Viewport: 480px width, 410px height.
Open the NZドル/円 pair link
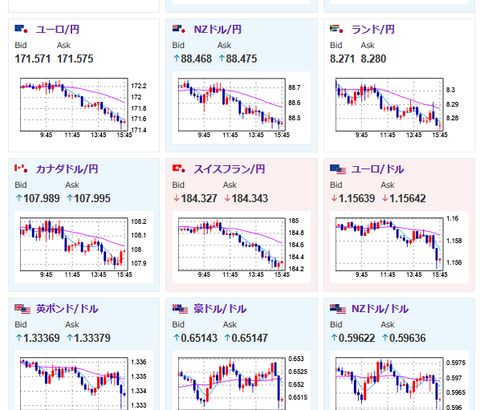click(x=217, y=30)
